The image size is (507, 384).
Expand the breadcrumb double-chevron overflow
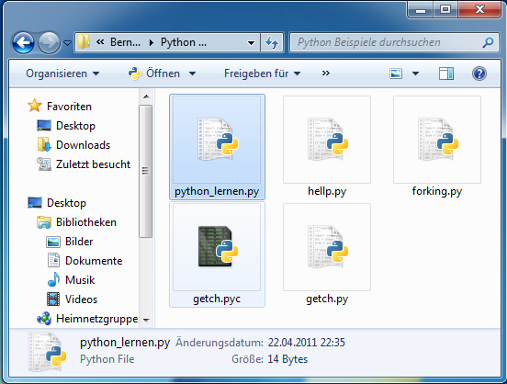click(x=100, y=42)
